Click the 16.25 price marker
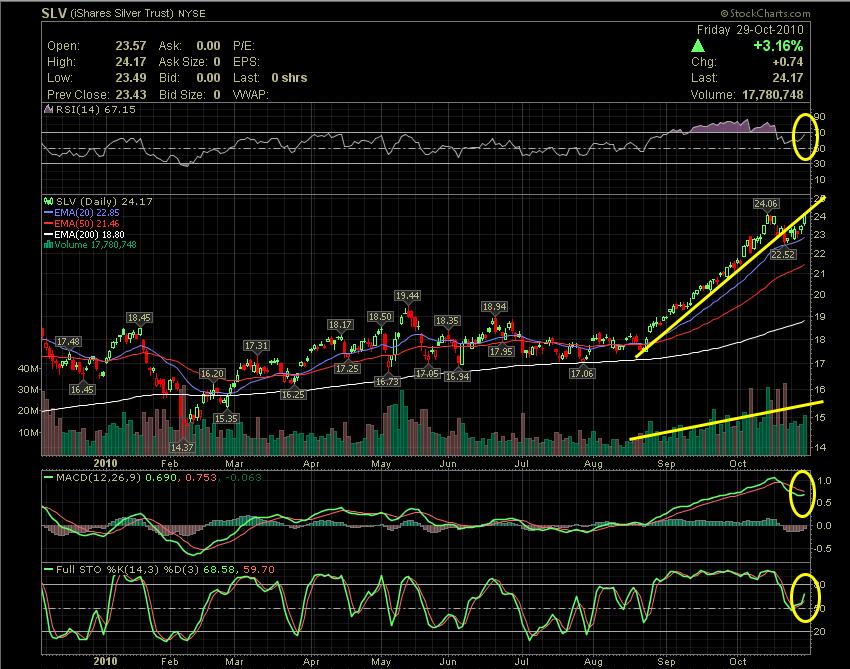The image size is (850, 669). click(x=293, y=395)
